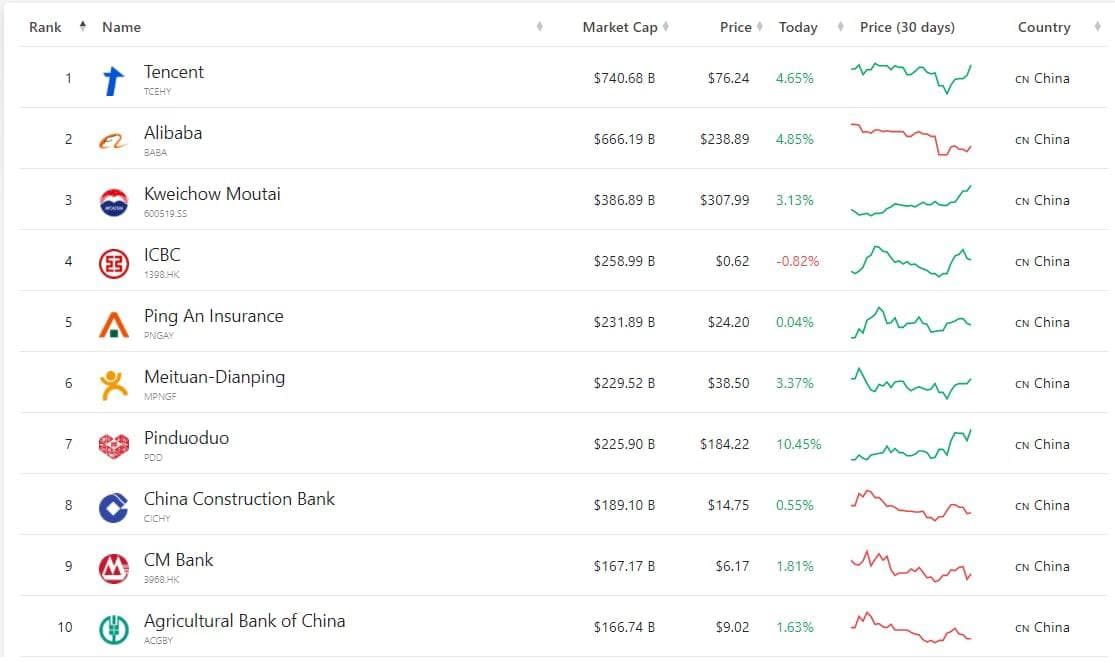Click the 1398.HK ticker symbol

pyautogui.click(x=161, y=275)
